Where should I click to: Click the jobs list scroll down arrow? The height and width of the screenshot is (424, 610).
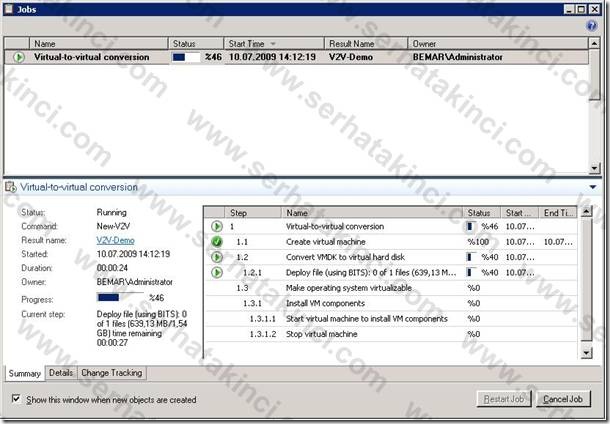(594, 168)
